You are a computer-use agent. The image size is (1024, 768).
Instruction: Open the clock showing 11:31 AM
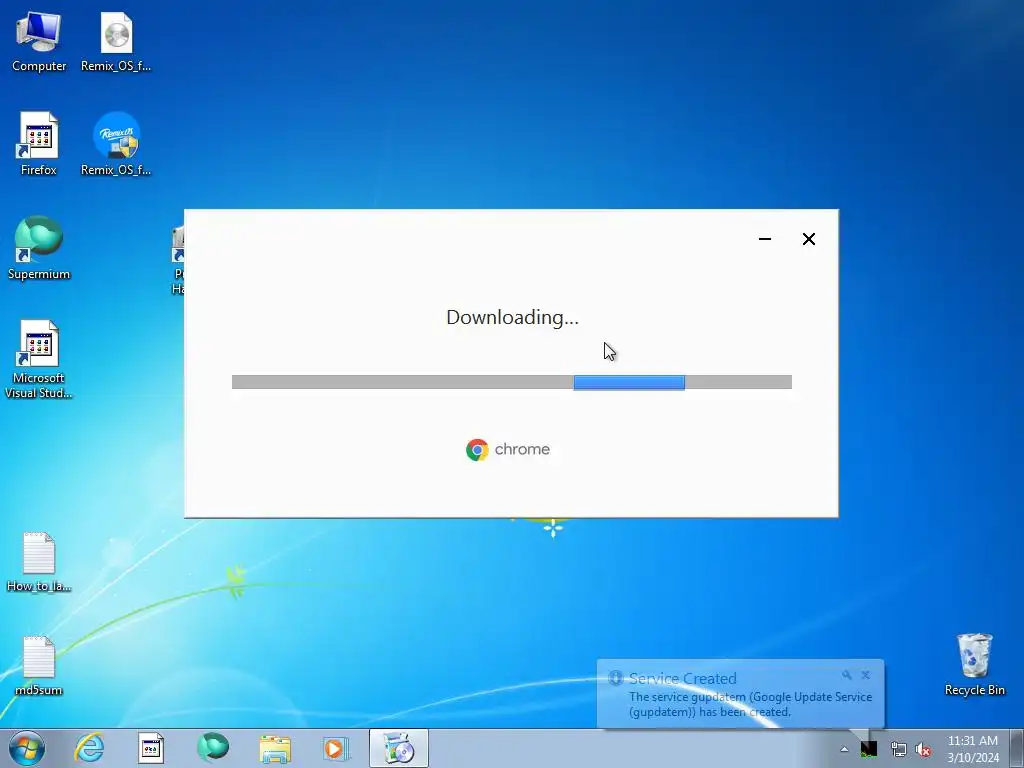click(972, 749)
